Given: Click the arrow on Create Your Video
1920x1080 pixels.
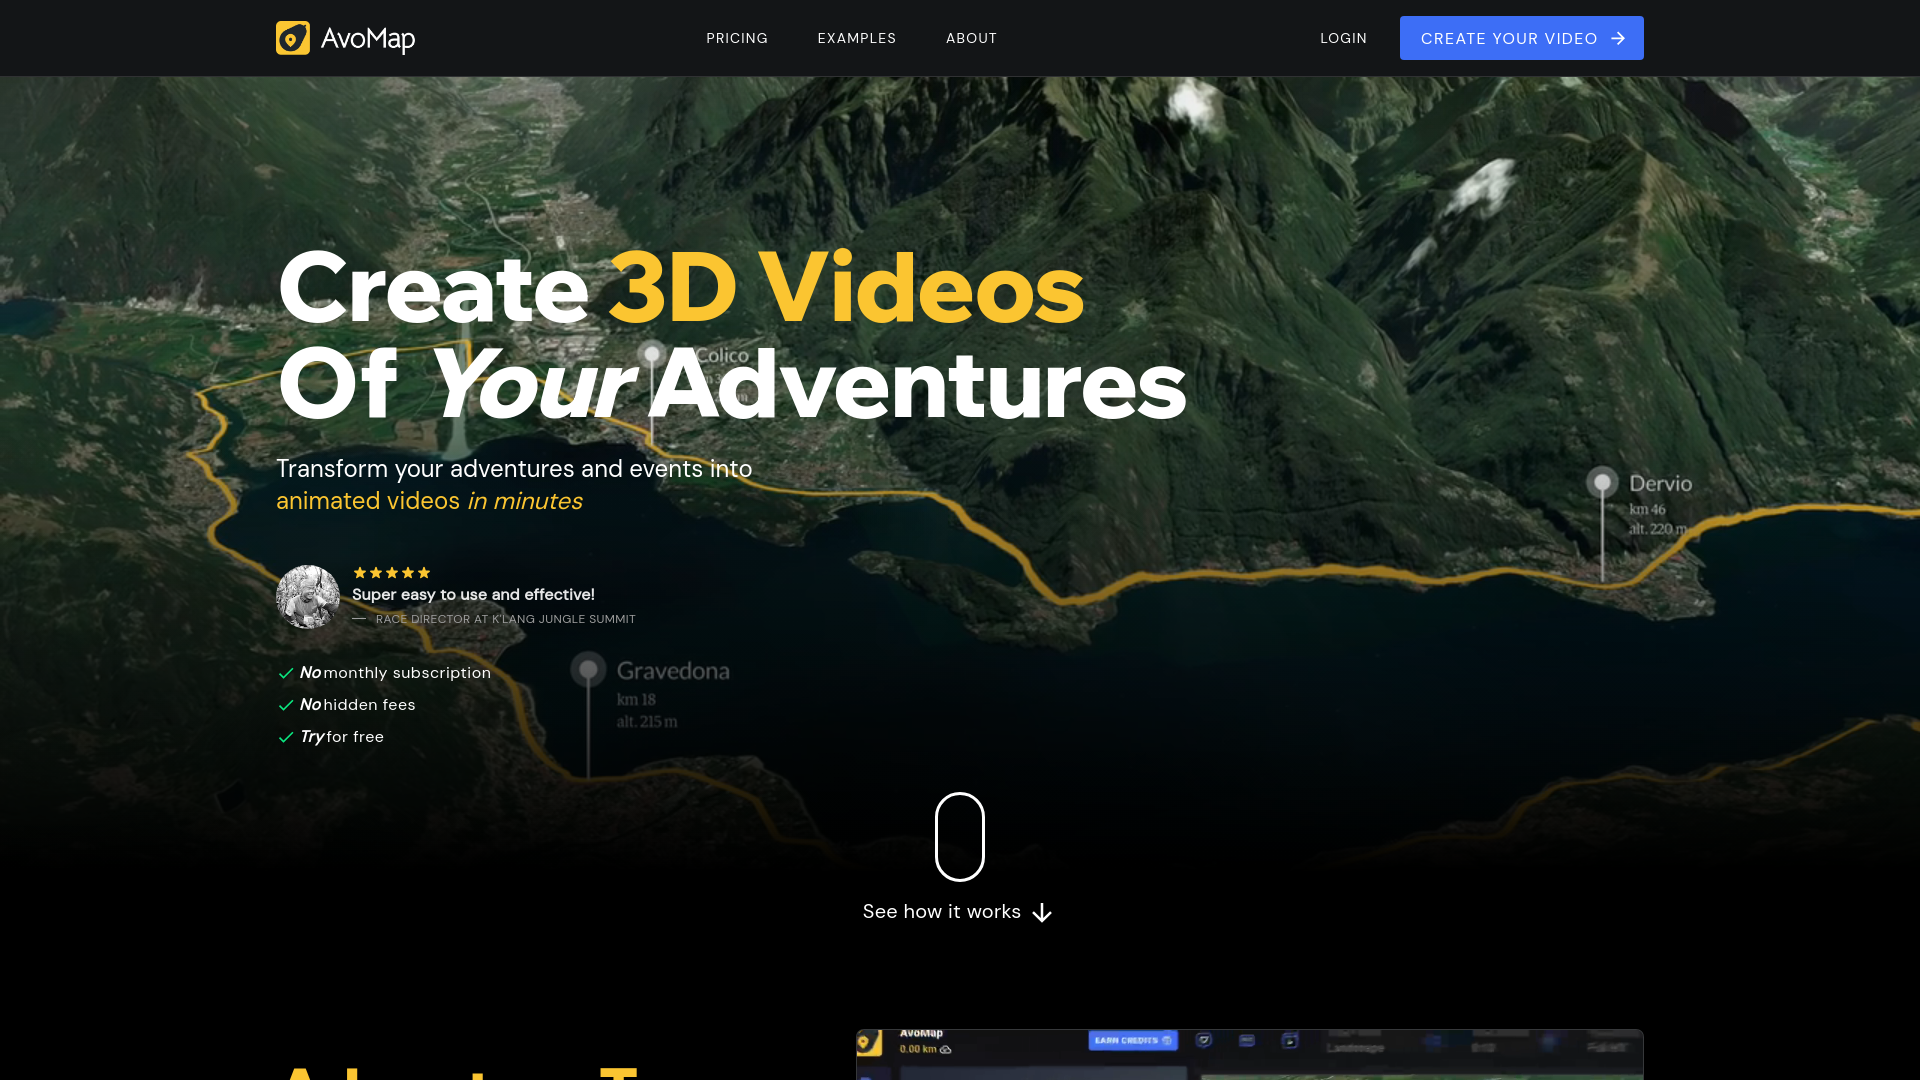Looking at the screenshot, I should (1618, 38).
